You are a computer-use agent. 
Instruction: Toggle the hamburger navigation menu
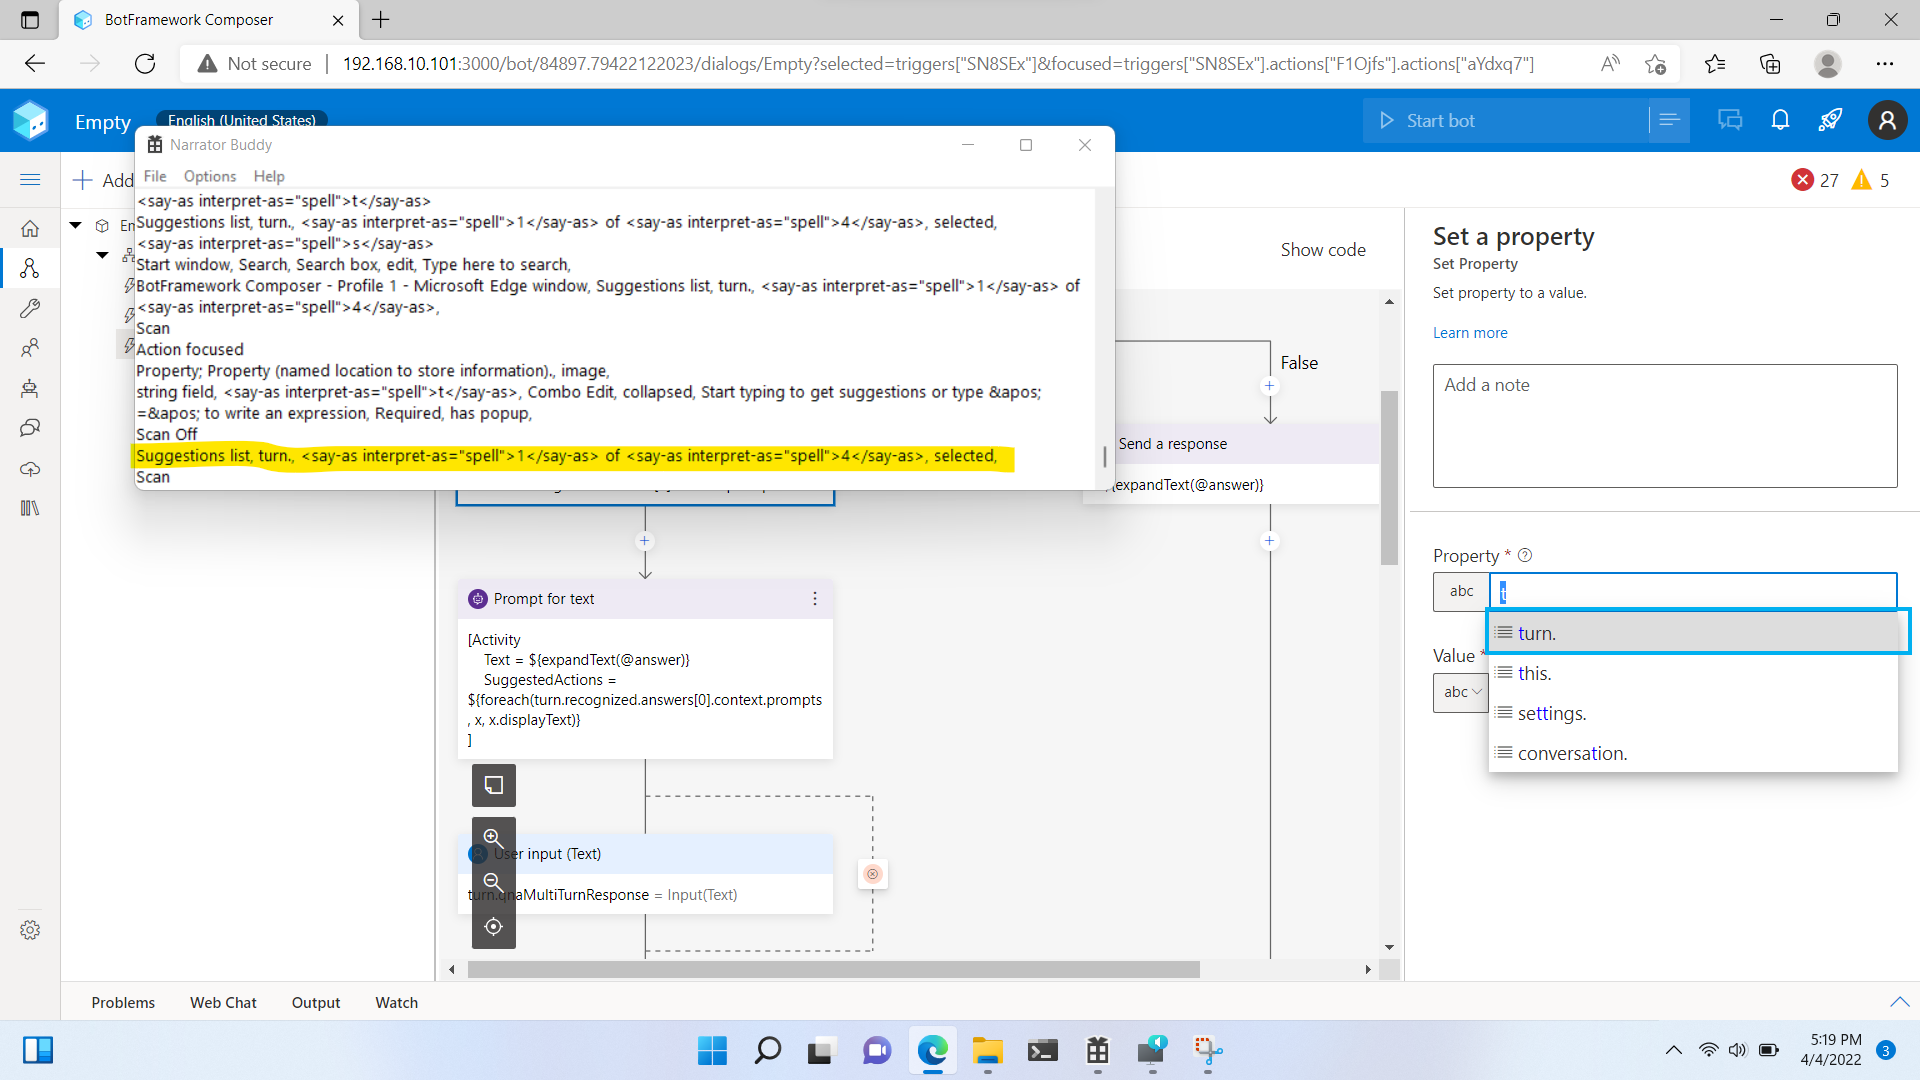[30, 180]
